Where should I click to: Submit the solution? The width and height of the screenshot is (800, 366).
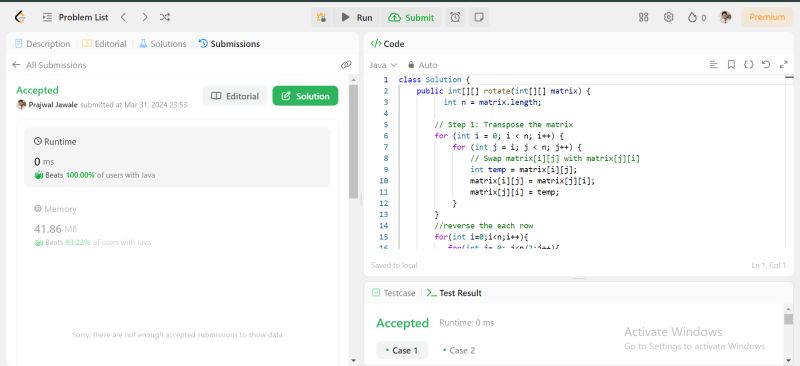point(411,17)
